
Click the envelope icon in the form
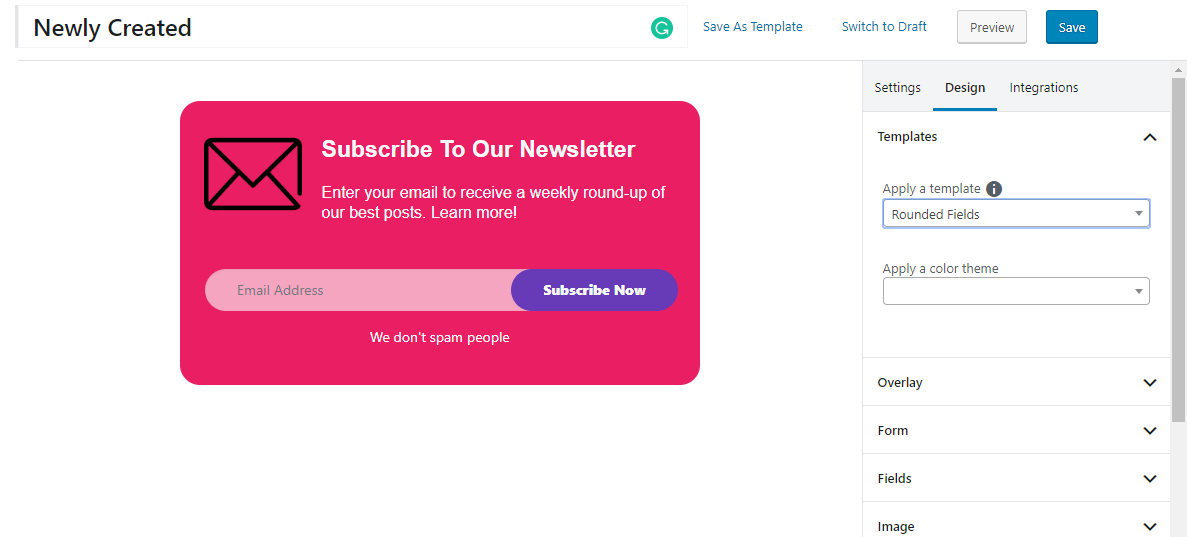pyautogui.click(x=253, y=174)
